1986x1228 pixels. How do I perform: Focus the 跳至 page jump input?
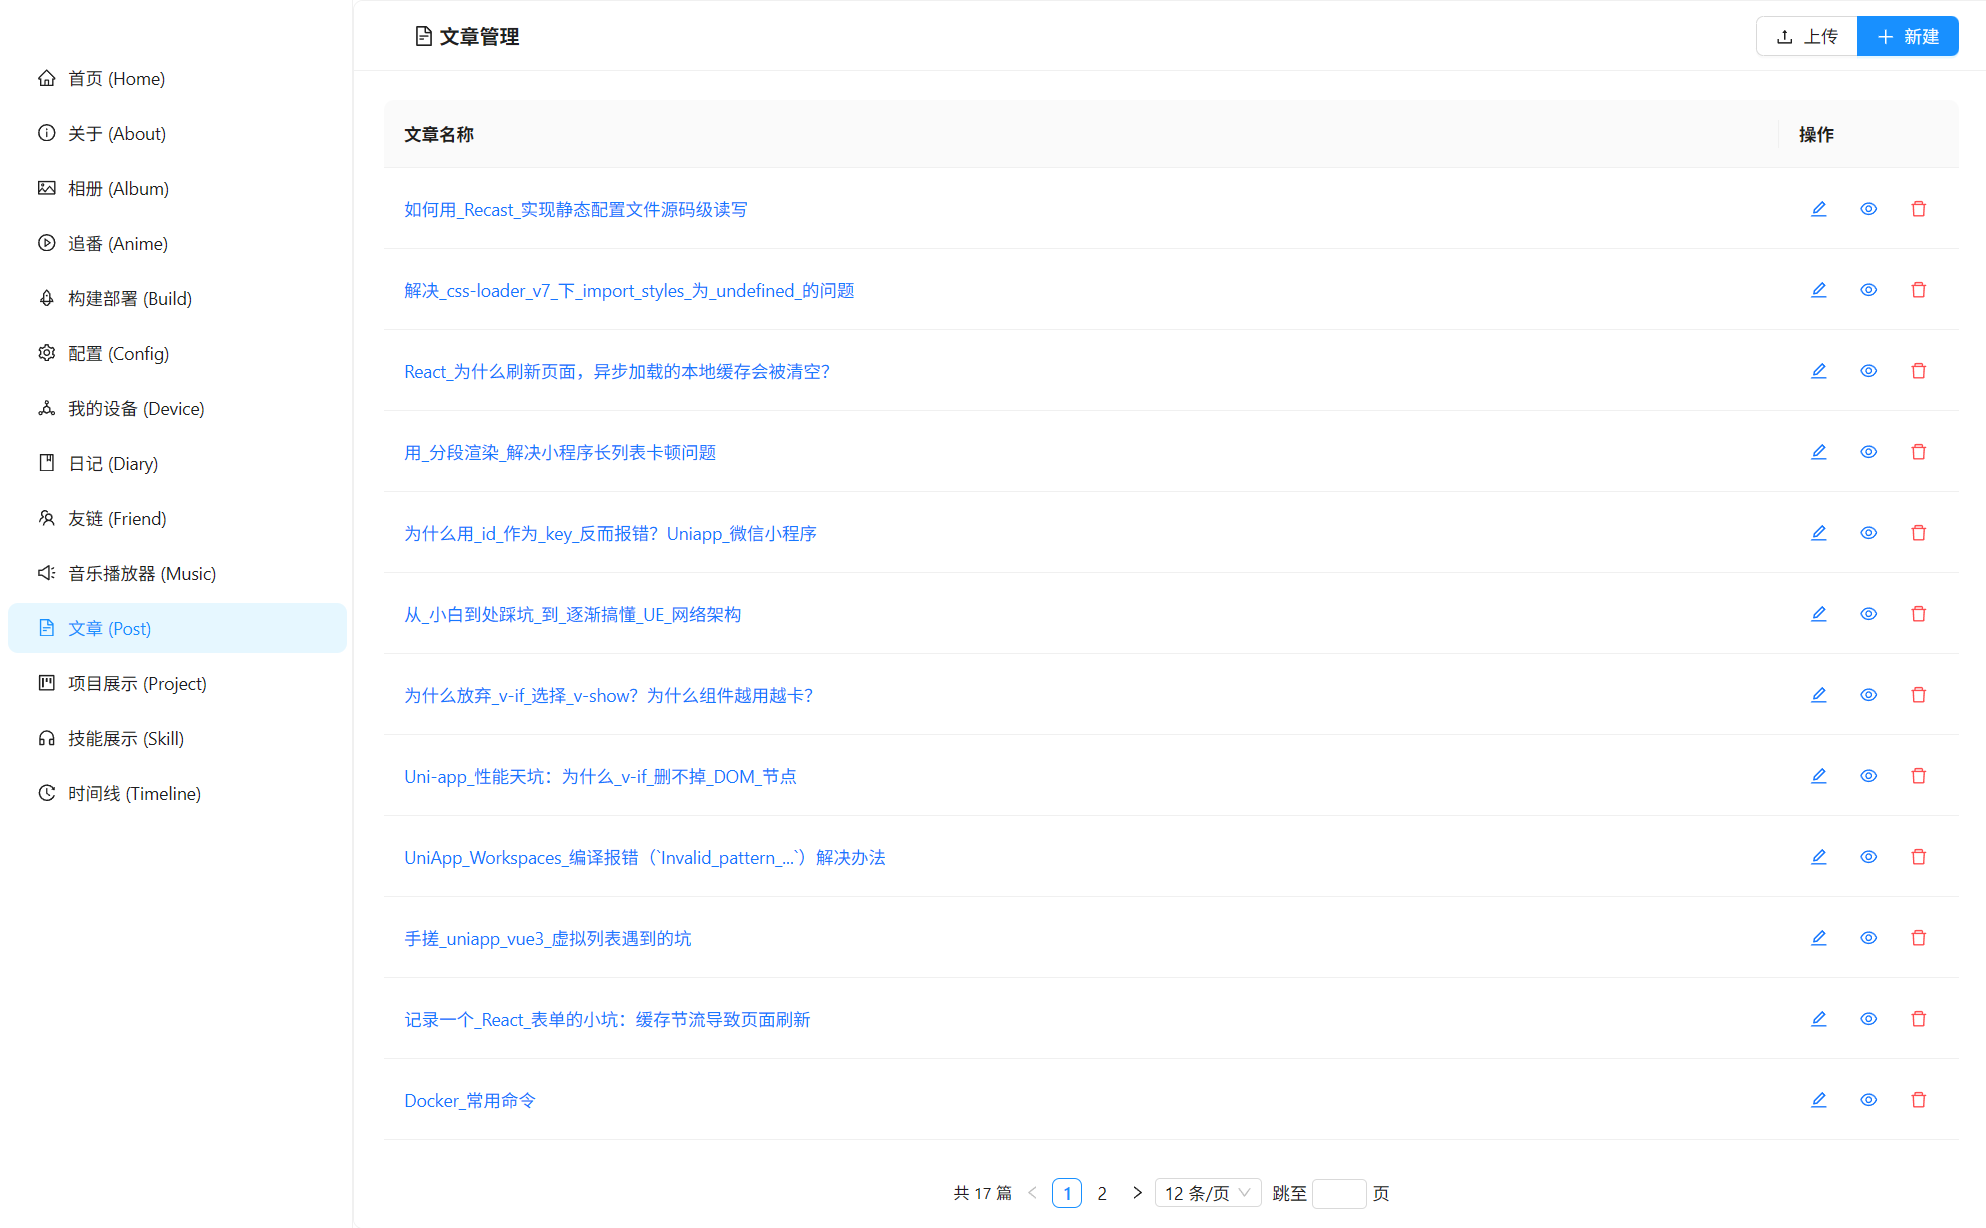pos(1339,1193)
